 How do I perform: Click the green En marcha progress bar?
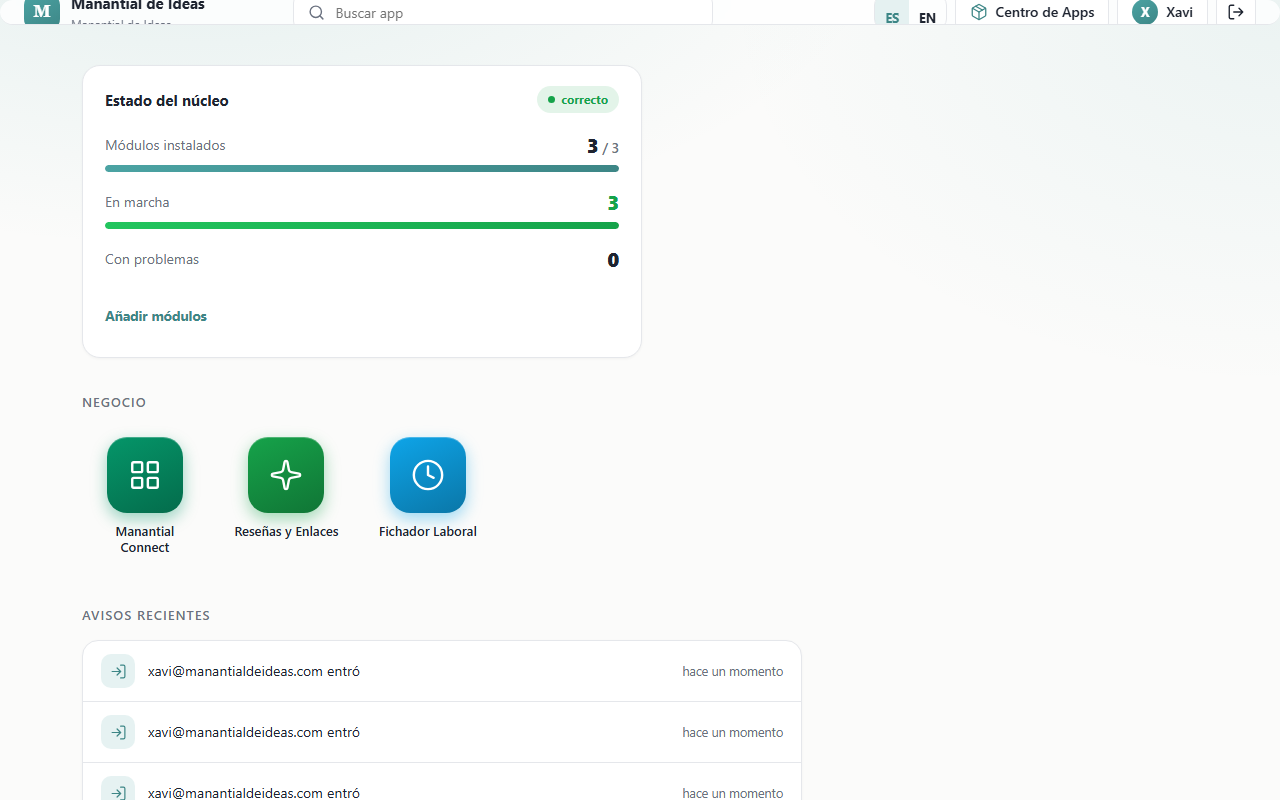(362, 225)
